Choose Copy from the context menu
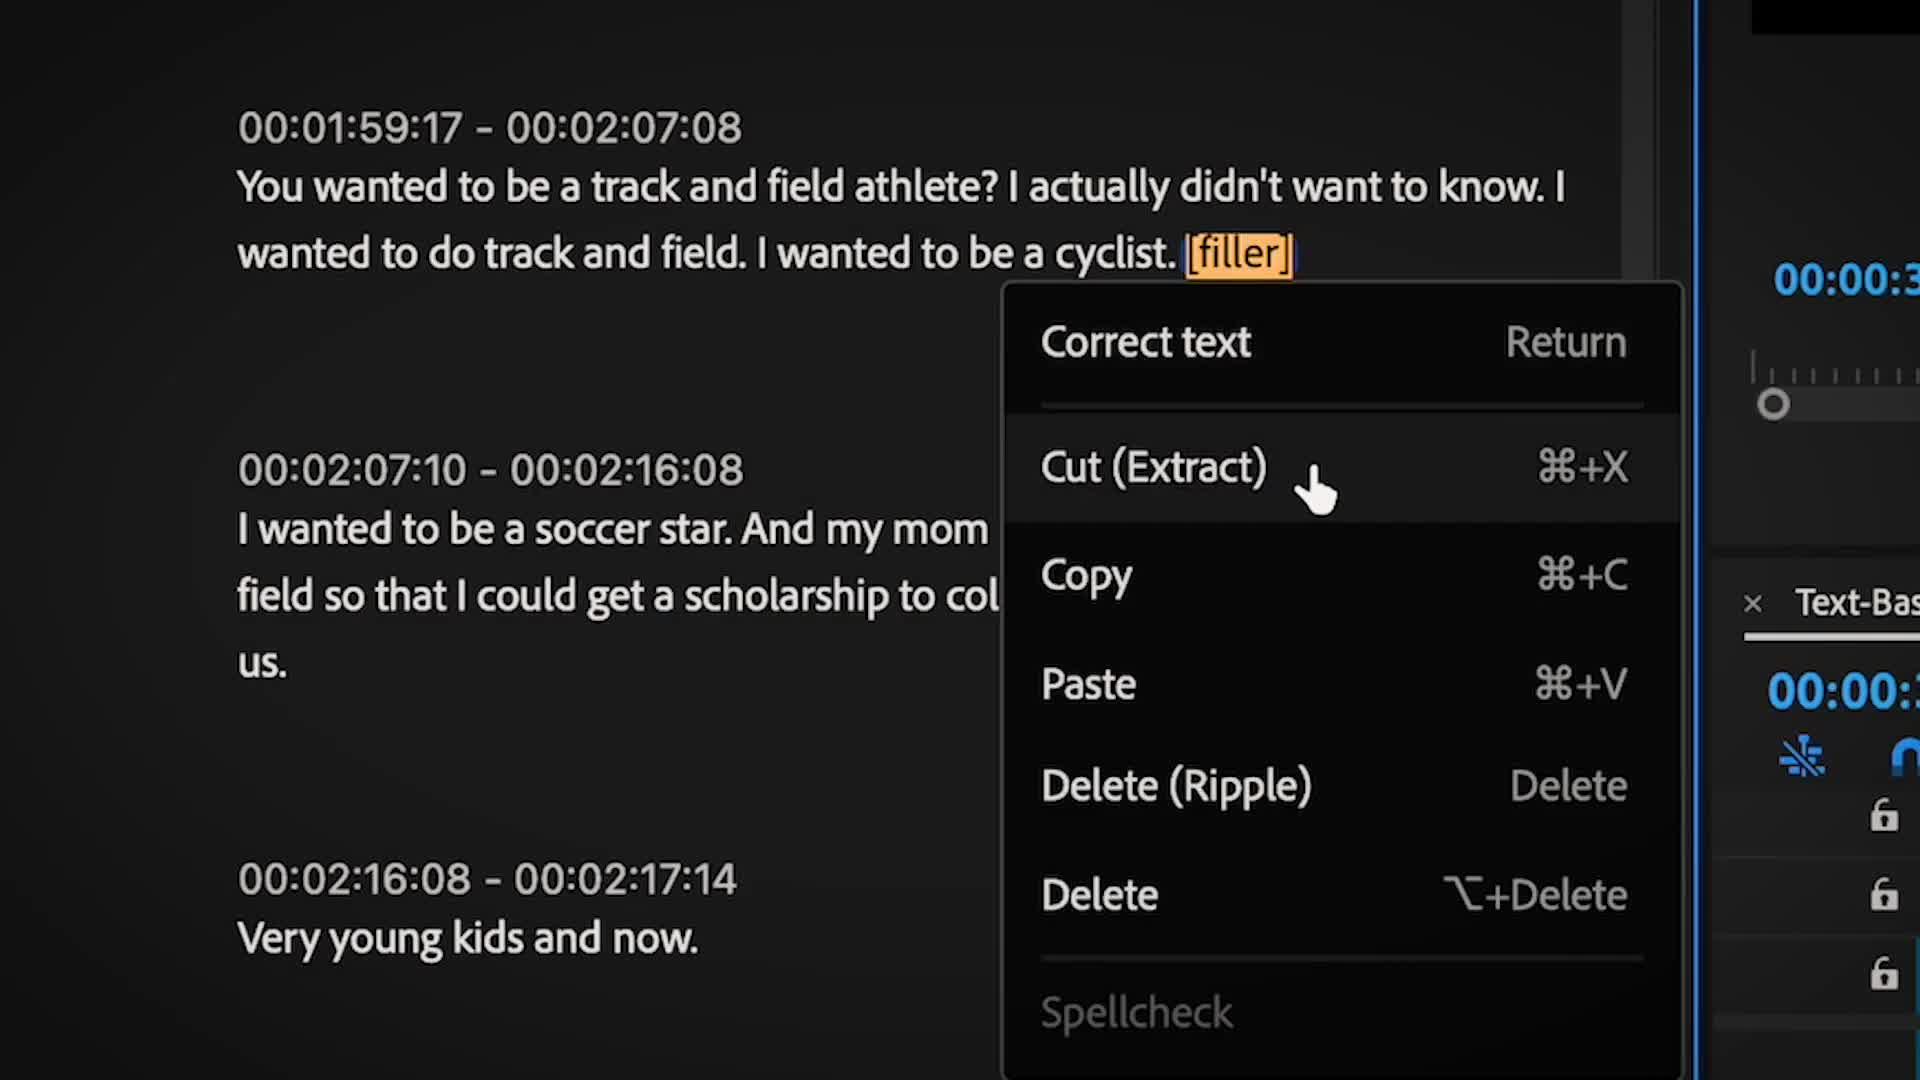 point(1086,576)
